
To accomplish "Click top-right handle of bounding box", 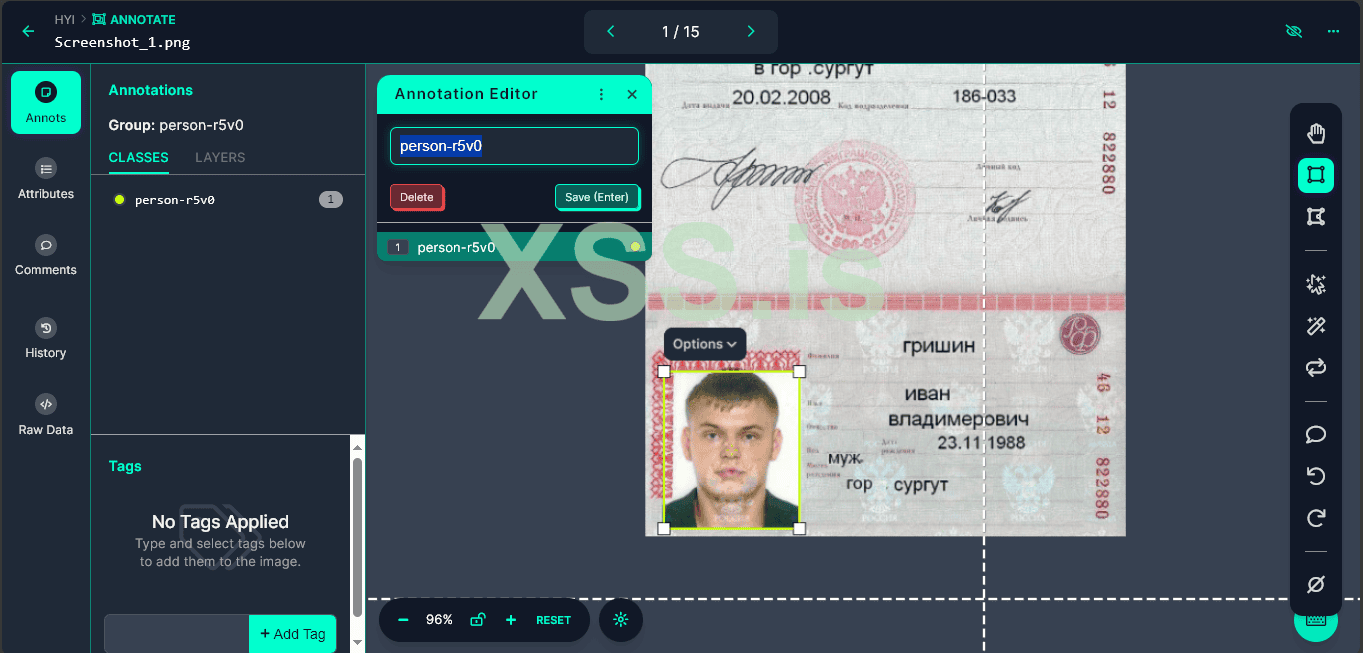I will (x=799, y=371).
